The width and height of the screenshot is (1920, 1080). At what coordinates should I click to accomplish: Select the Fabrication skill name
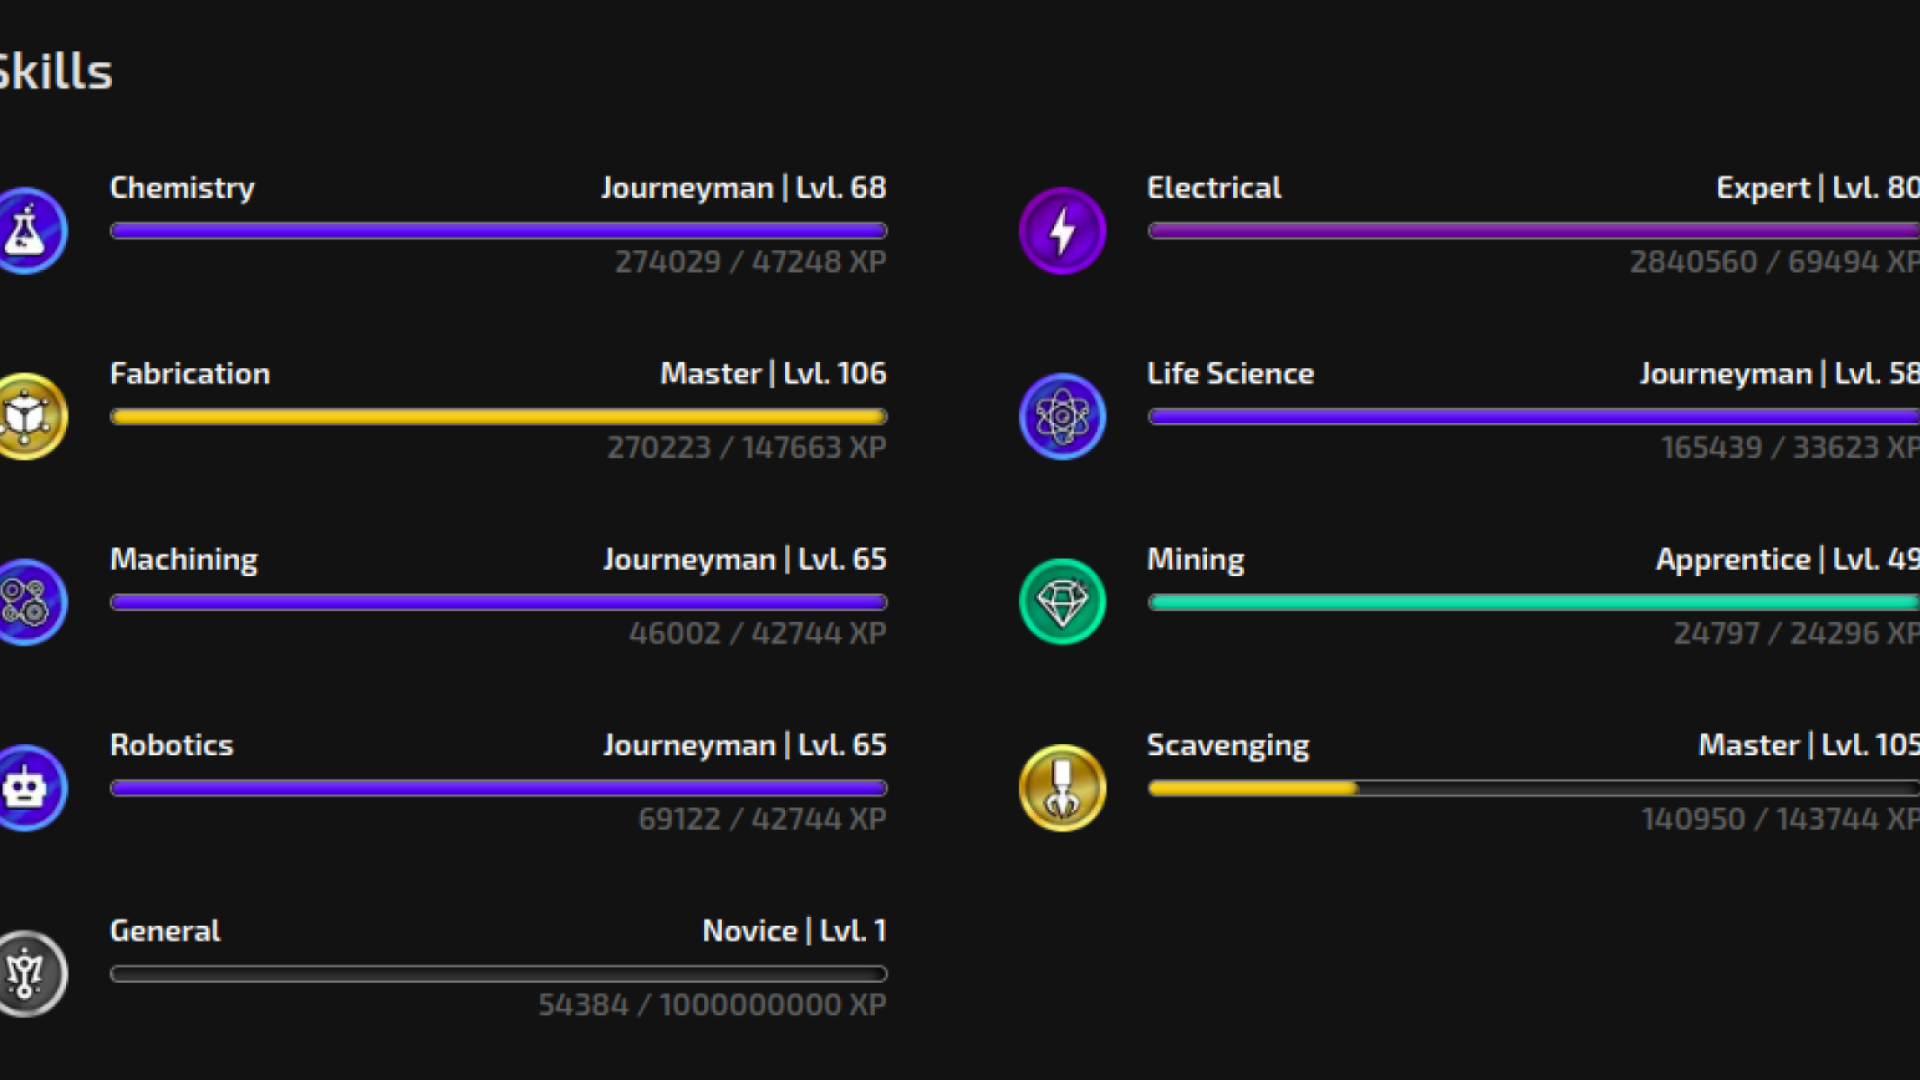[x=190, y=374]
